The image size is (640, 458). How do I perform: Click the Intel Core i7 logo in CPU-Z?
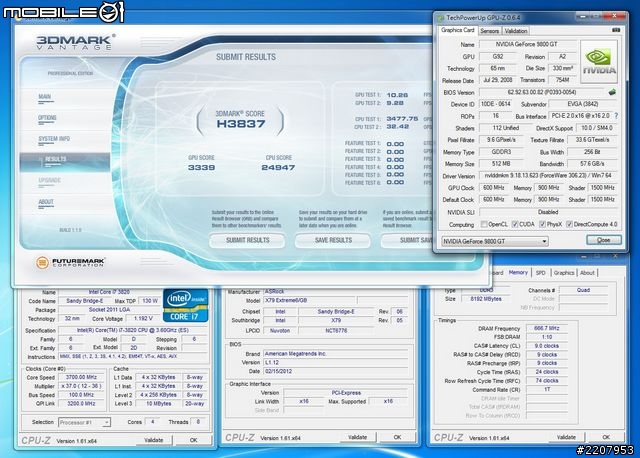(186, 305)
